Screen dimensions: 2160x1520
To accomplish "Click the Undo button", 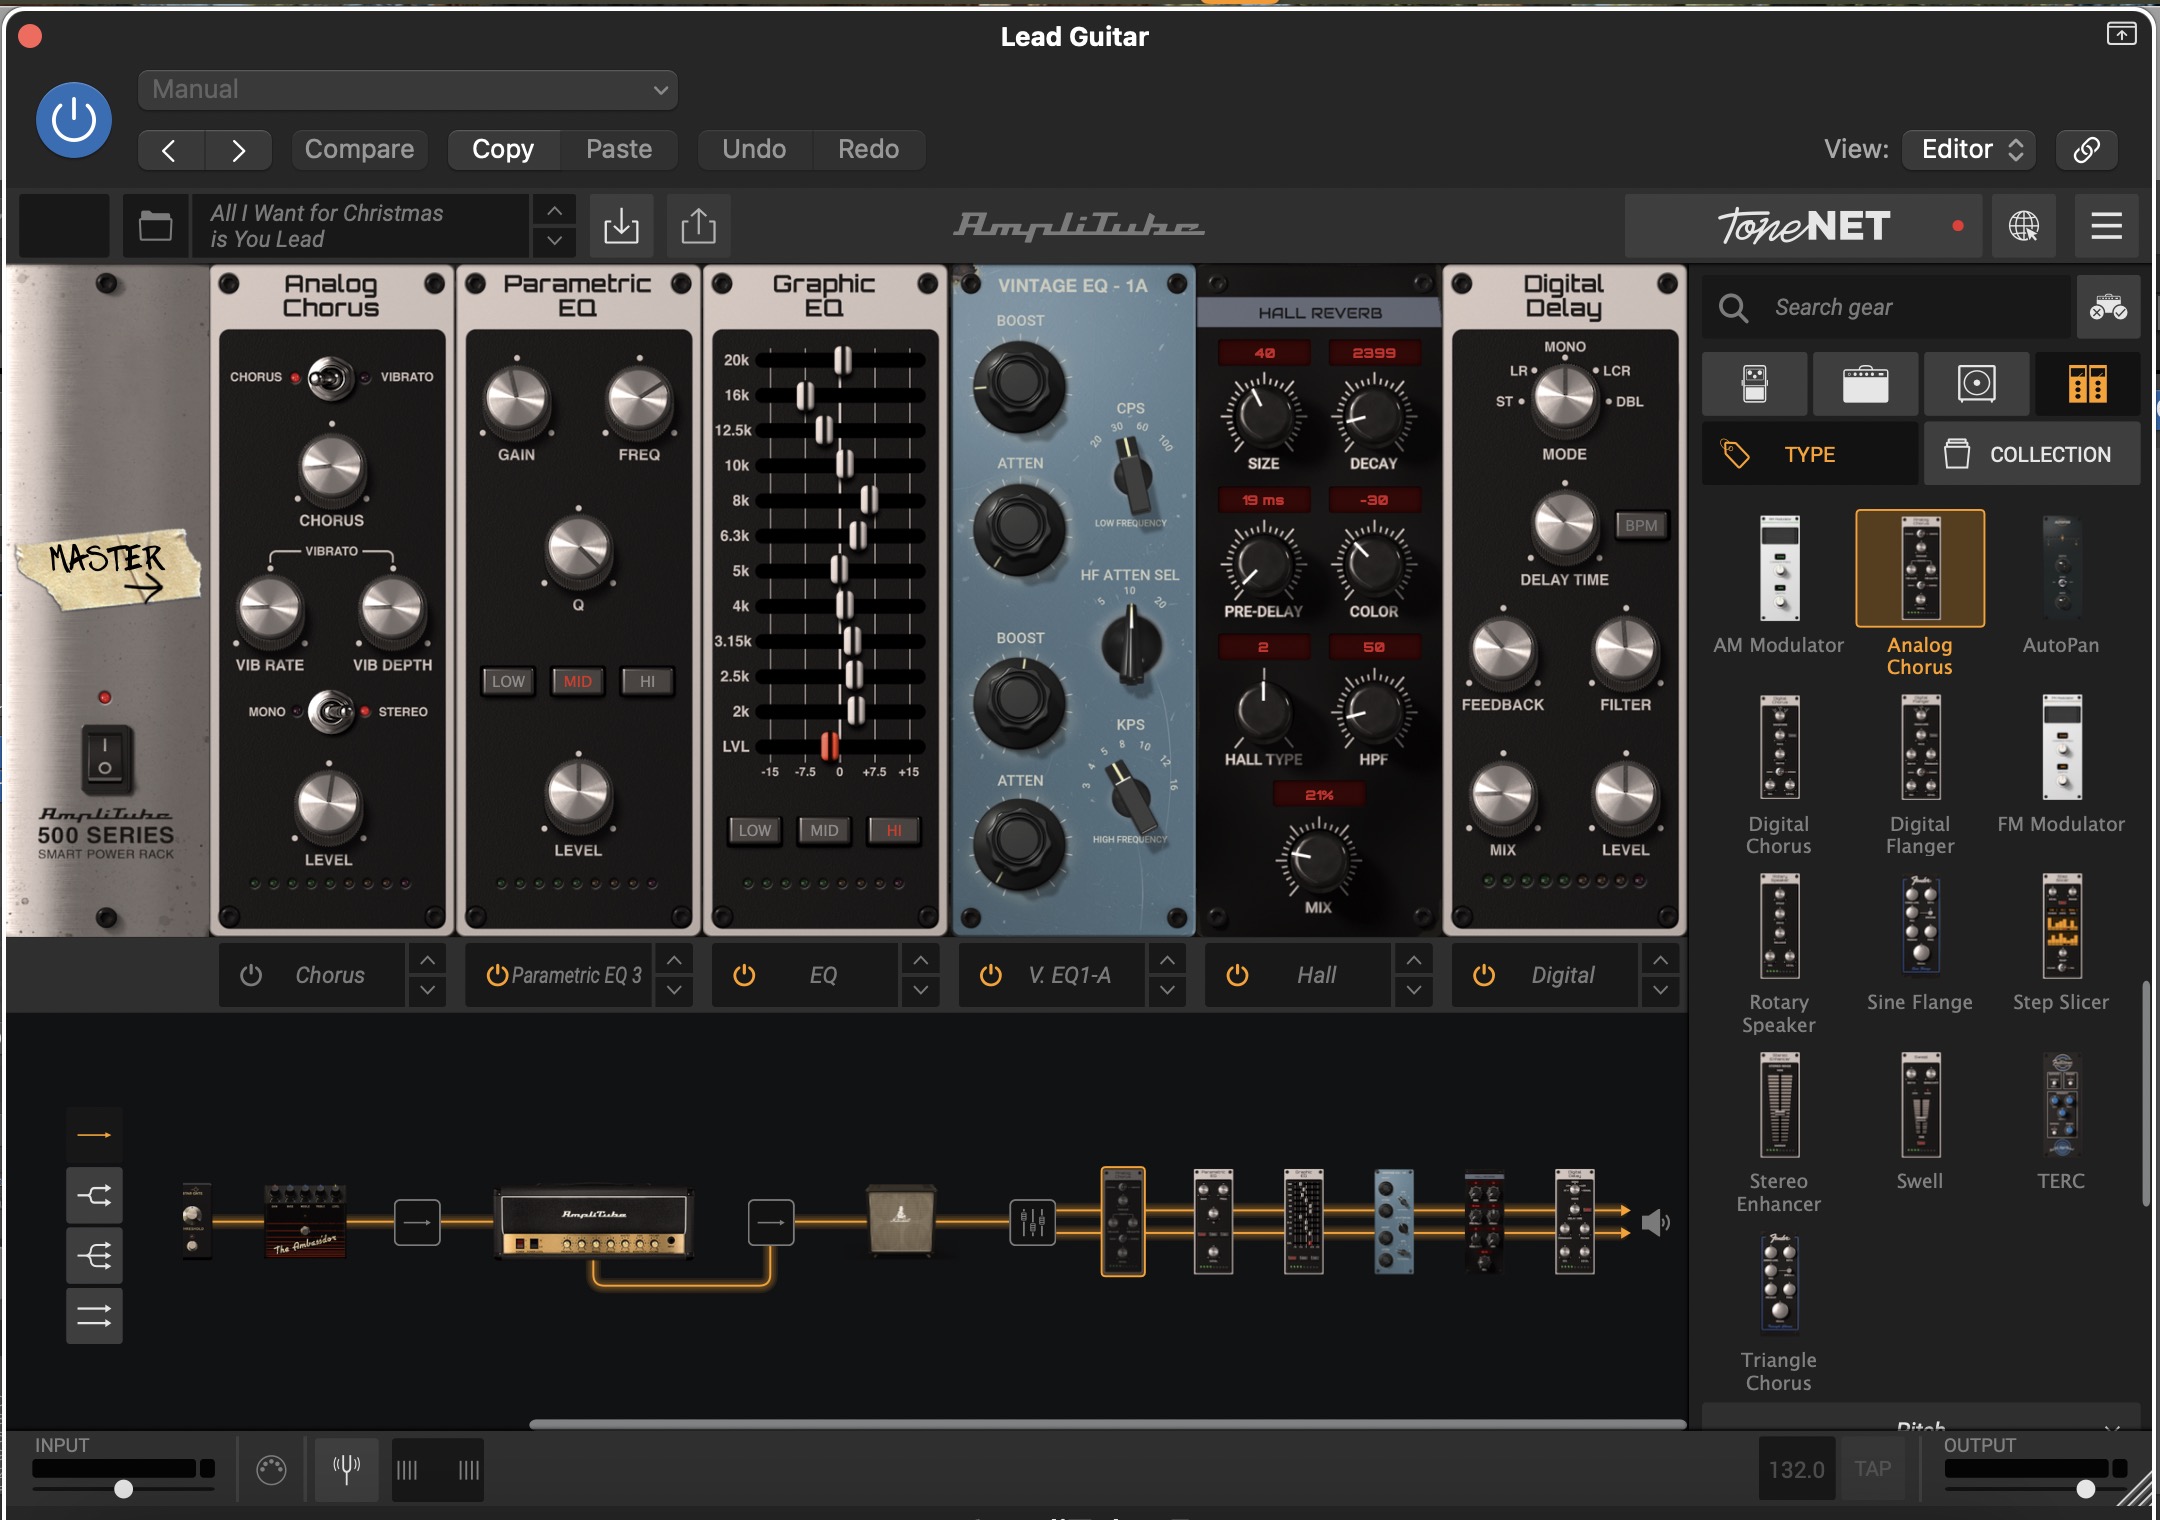I will tap(753, 146).
